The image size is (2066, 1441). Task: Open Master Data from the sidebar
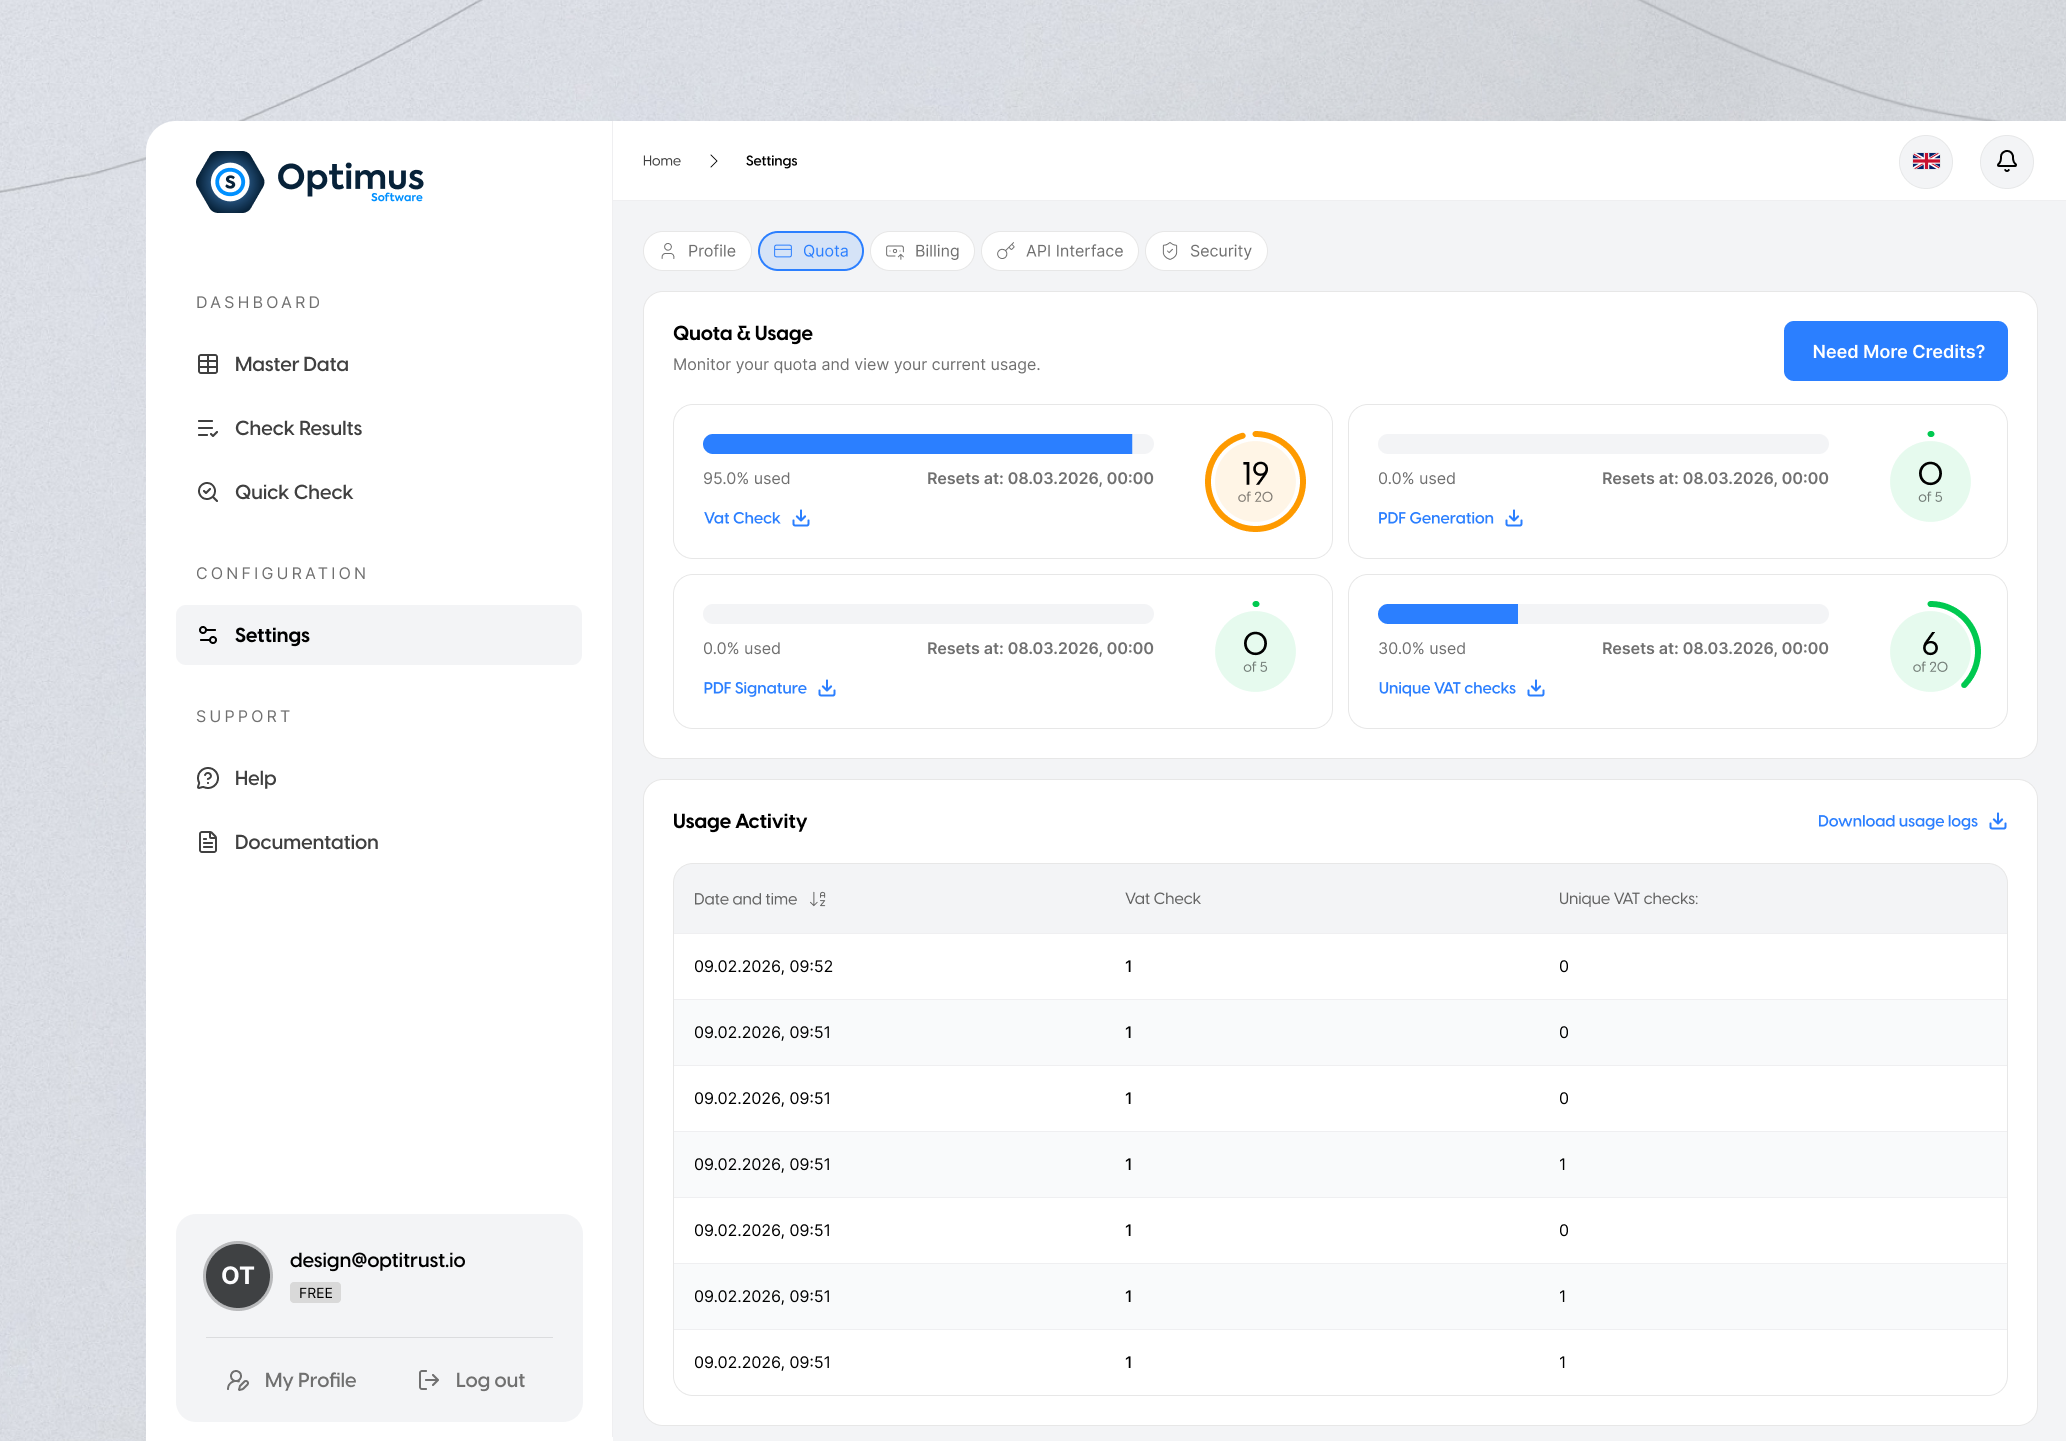tap(290, 364)
